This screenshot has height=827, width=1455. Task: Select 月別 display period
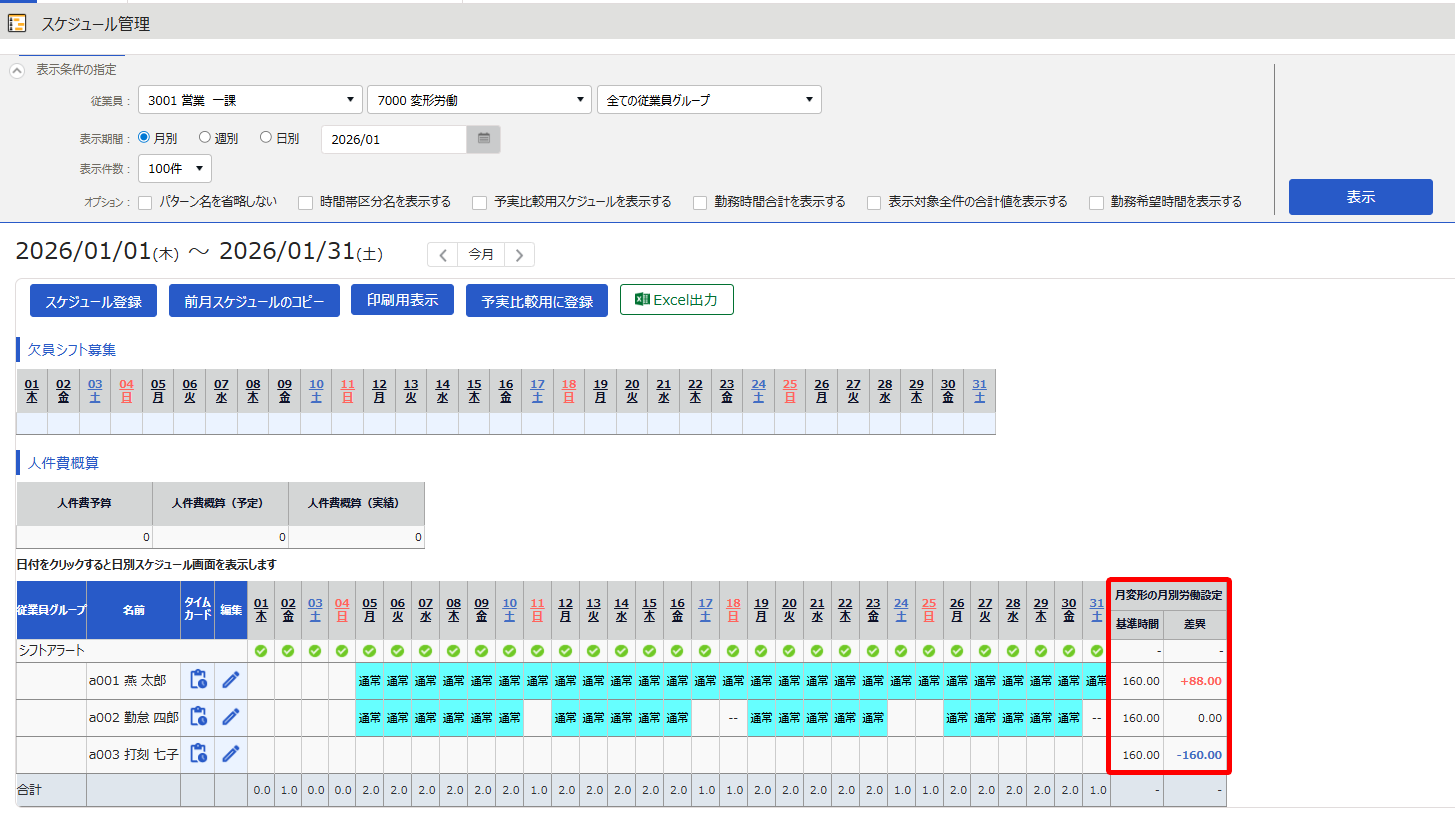[x=144, y=138]
